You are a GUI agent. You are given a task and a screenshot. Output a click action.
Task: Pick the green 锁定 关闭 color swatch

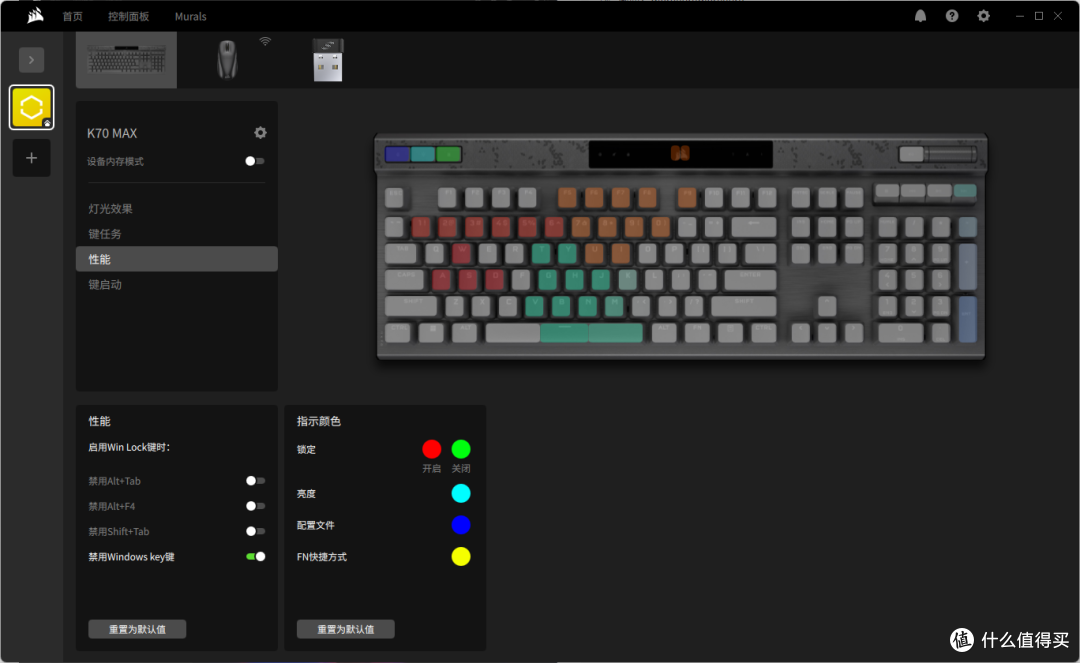tap(461, 449)
